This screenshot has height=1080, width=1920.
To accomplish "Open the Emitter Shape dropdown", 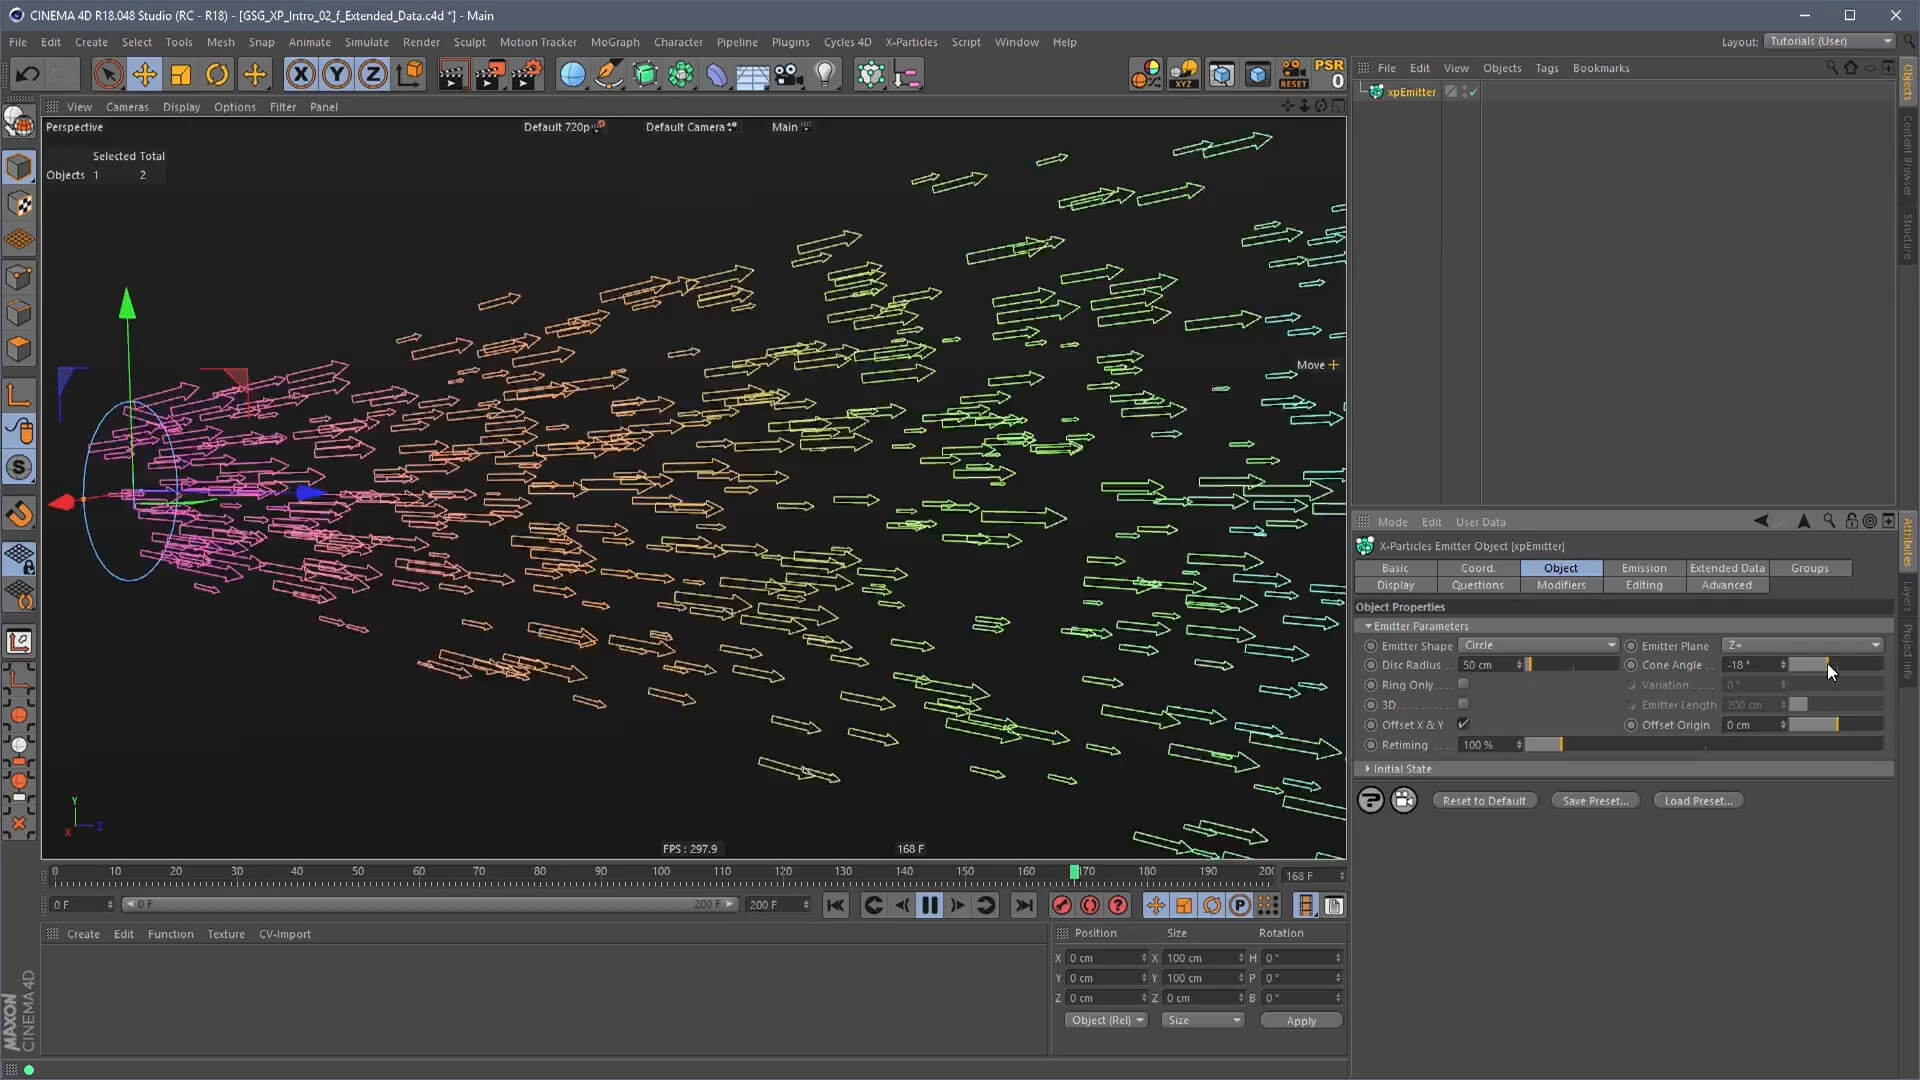I will coord(1538,645).
